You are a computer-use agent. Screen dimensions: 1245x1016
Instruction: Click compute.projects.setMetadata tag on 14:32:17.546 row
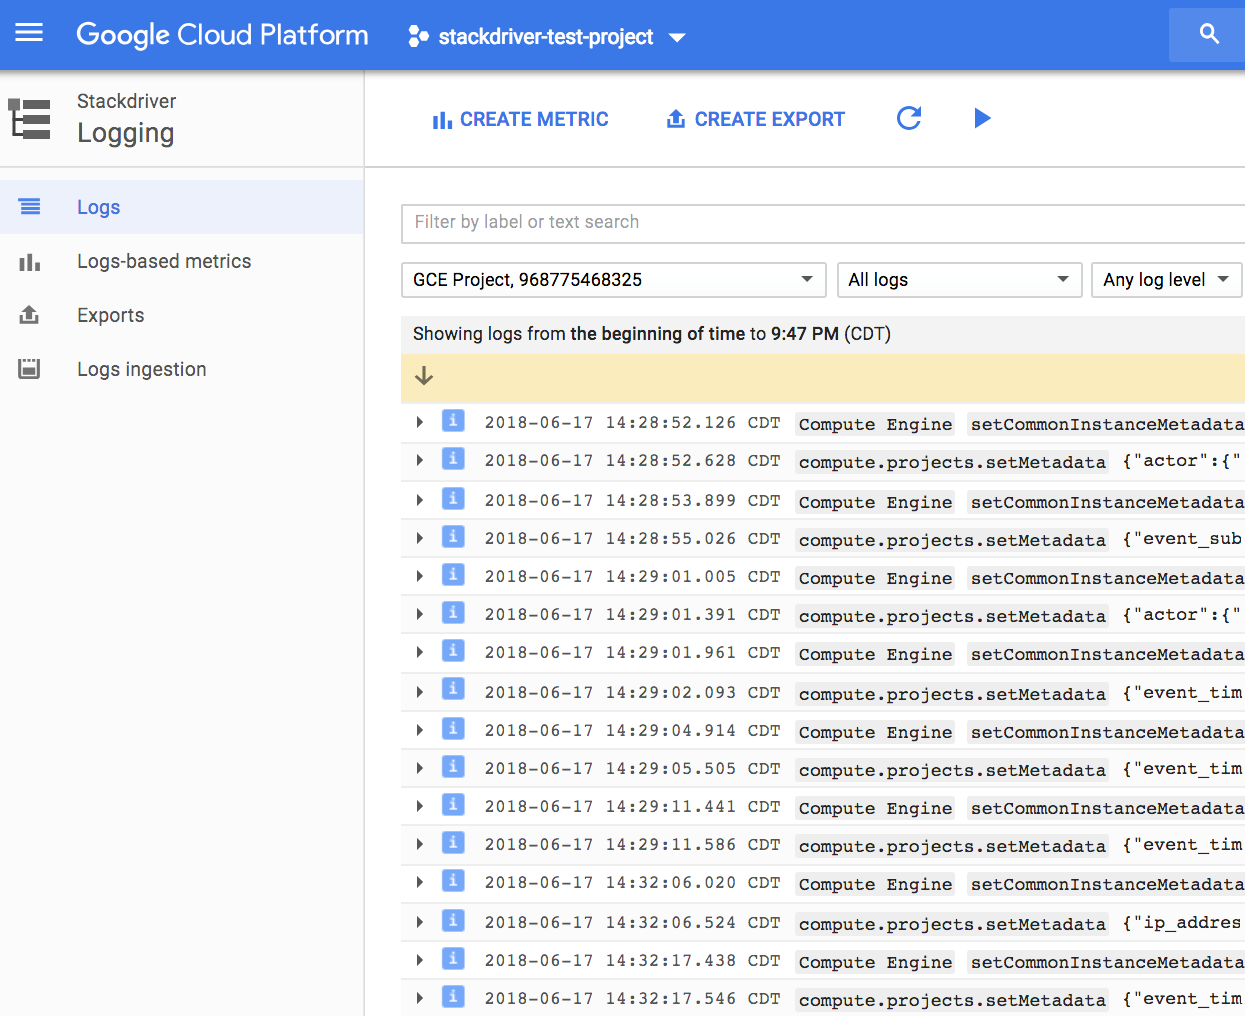pyautogui.click(x=952, y=1000)
